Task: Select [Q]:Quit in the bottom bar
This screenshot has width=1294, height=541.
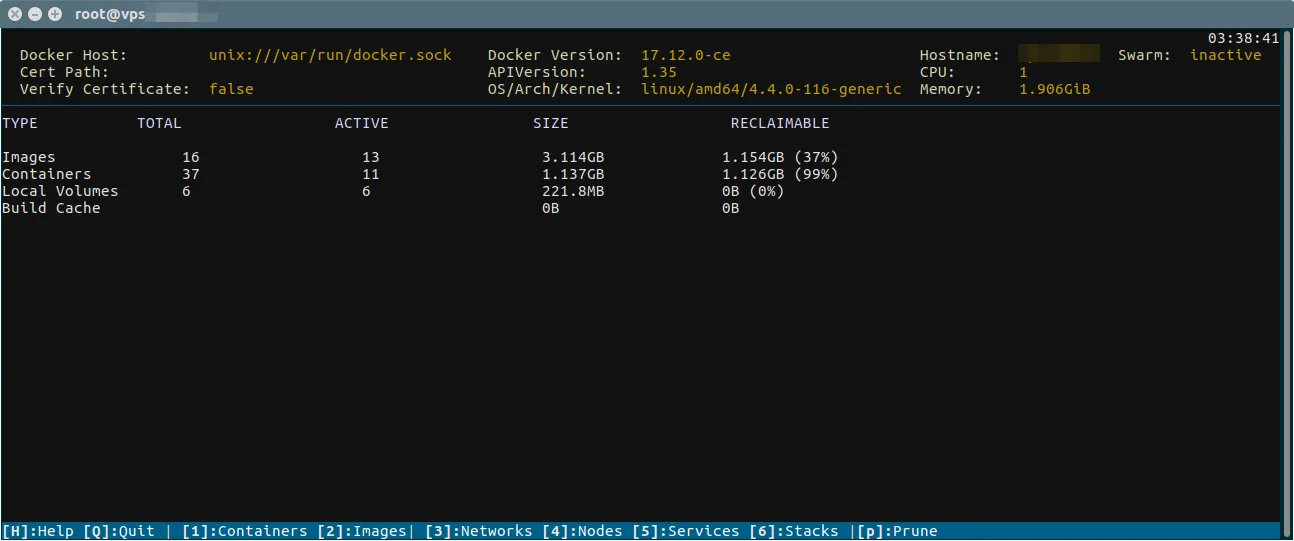Action: click(x=119, y=531)
